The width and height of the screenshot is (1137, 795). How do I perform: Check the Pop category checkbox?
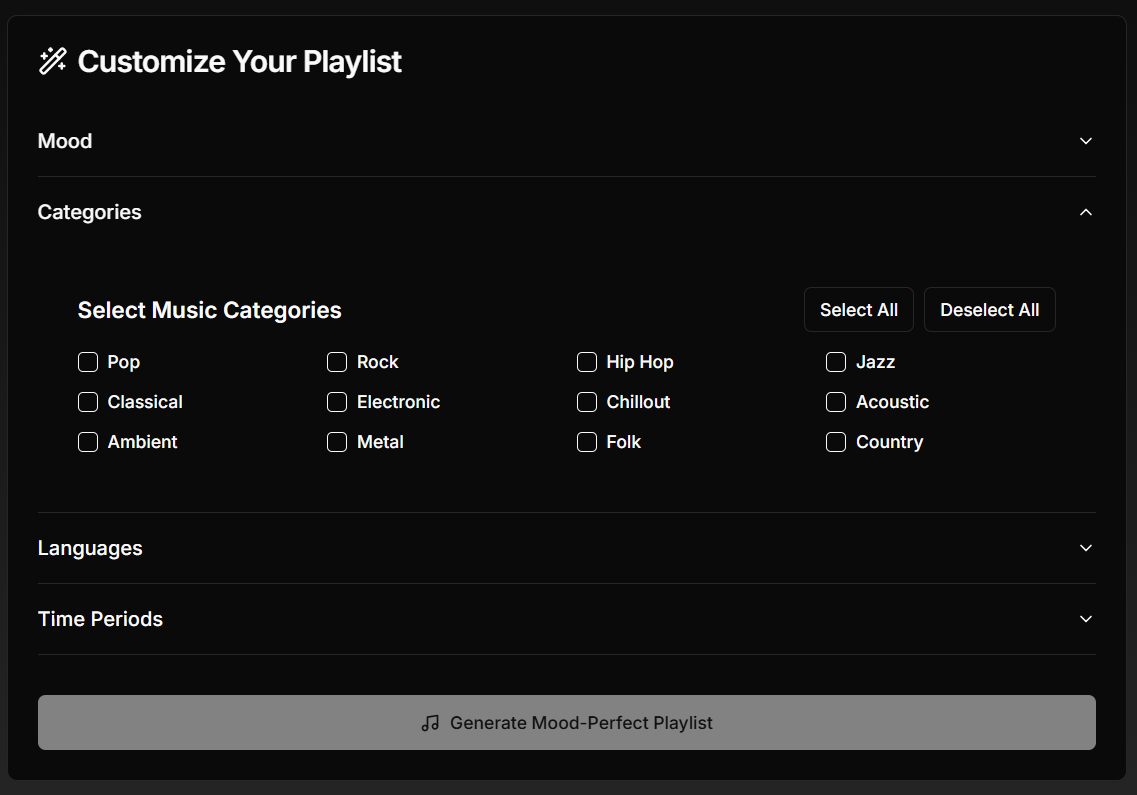coord(88,362)
